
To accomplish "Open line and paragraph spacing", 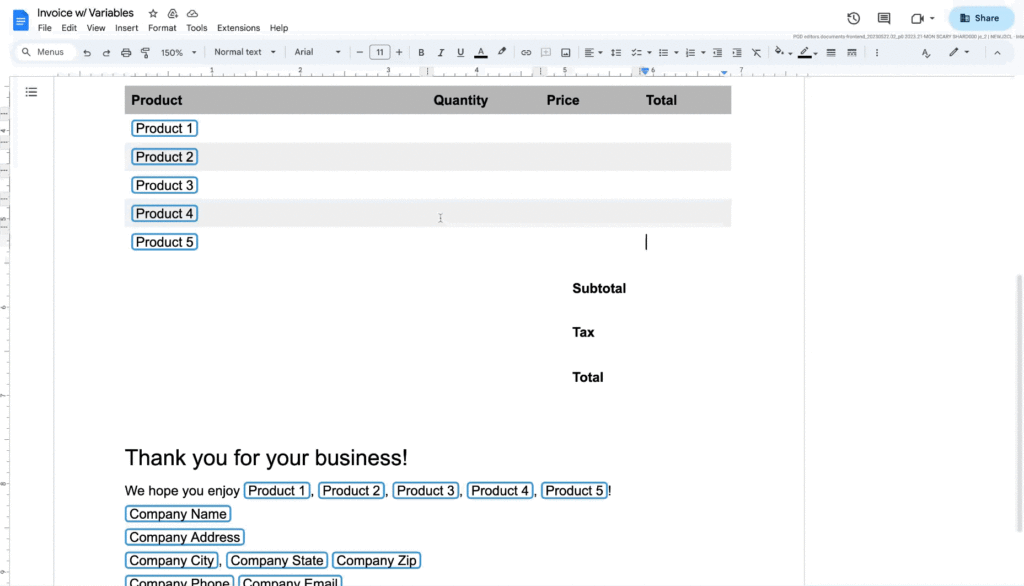I will click(x=615, y=52).
